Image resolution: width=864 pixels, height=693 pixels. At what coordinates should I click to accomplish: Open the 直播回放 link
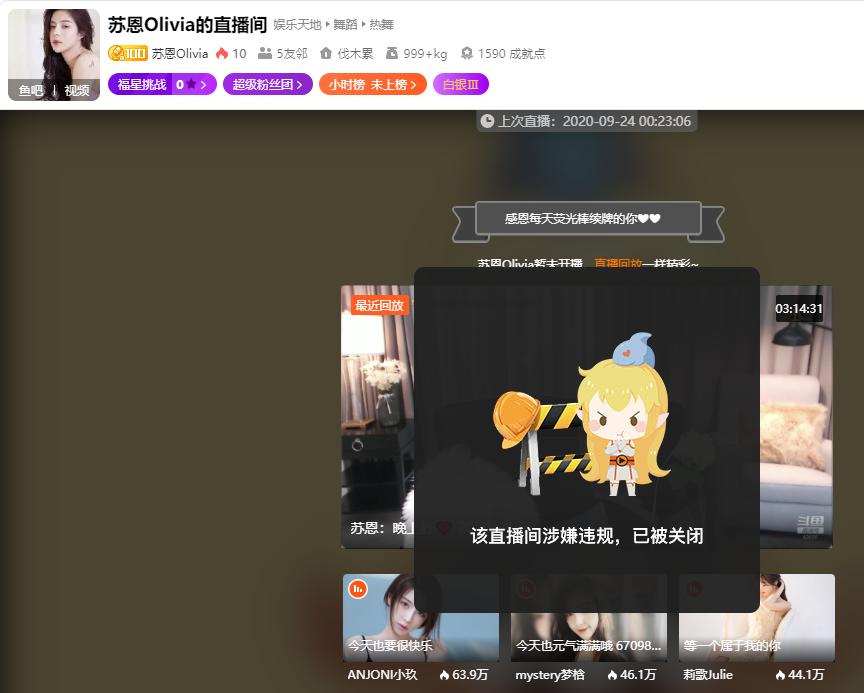pyautogui.click(x=618, y=265)
